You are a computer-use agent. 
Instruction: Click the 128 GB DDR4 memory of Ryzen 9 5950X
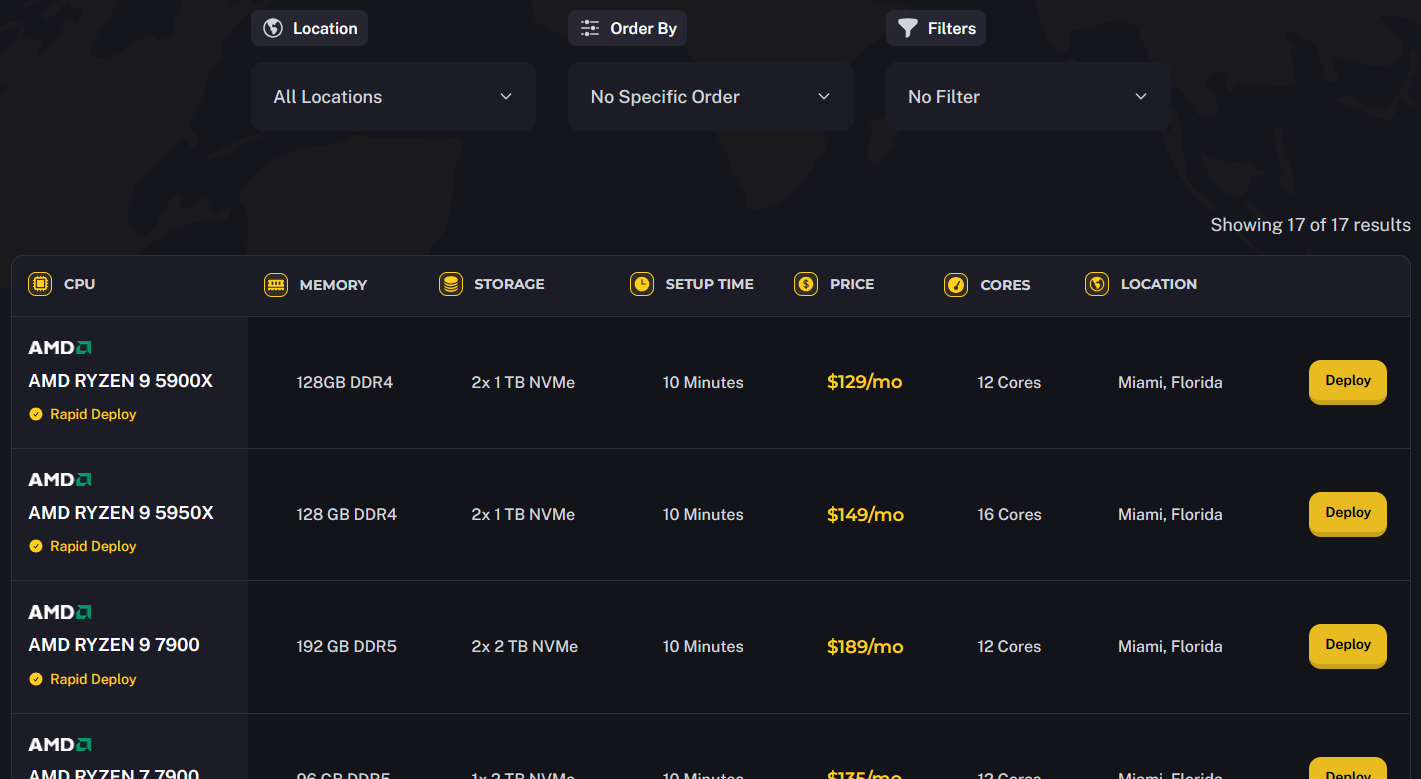(x=347, y=514)
